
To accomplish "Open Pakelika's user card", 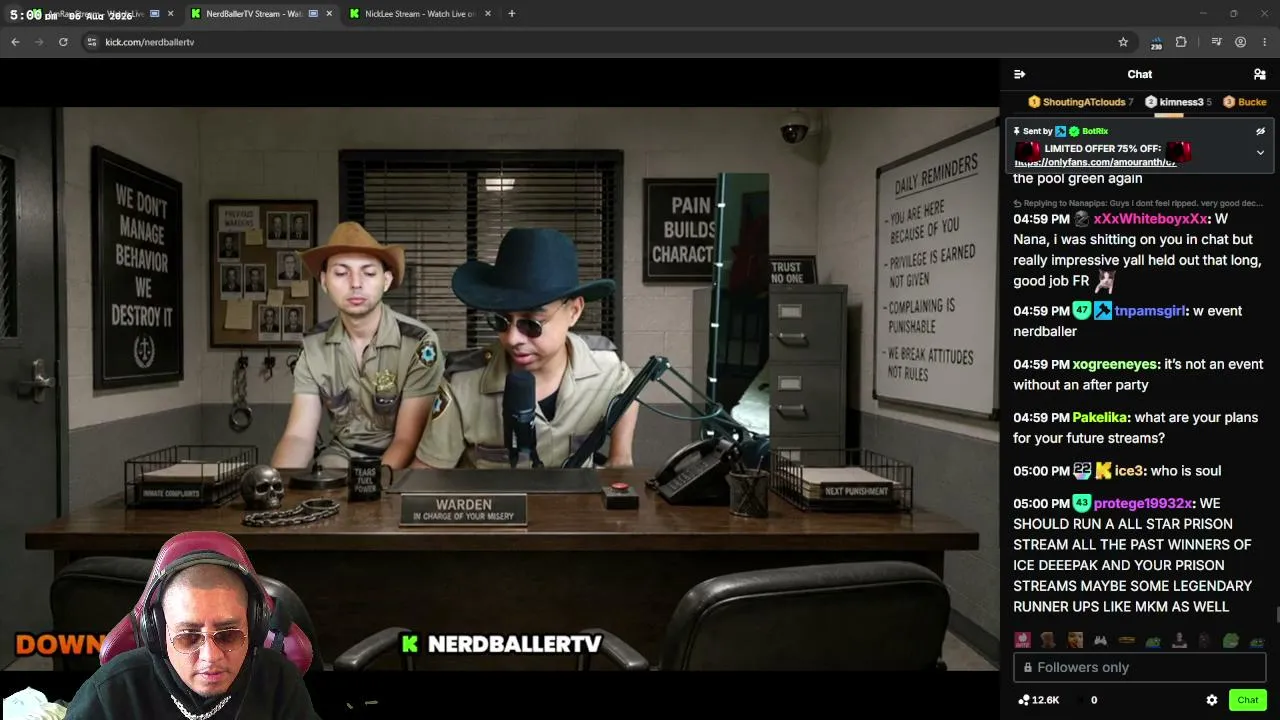I will point(1100,417).
